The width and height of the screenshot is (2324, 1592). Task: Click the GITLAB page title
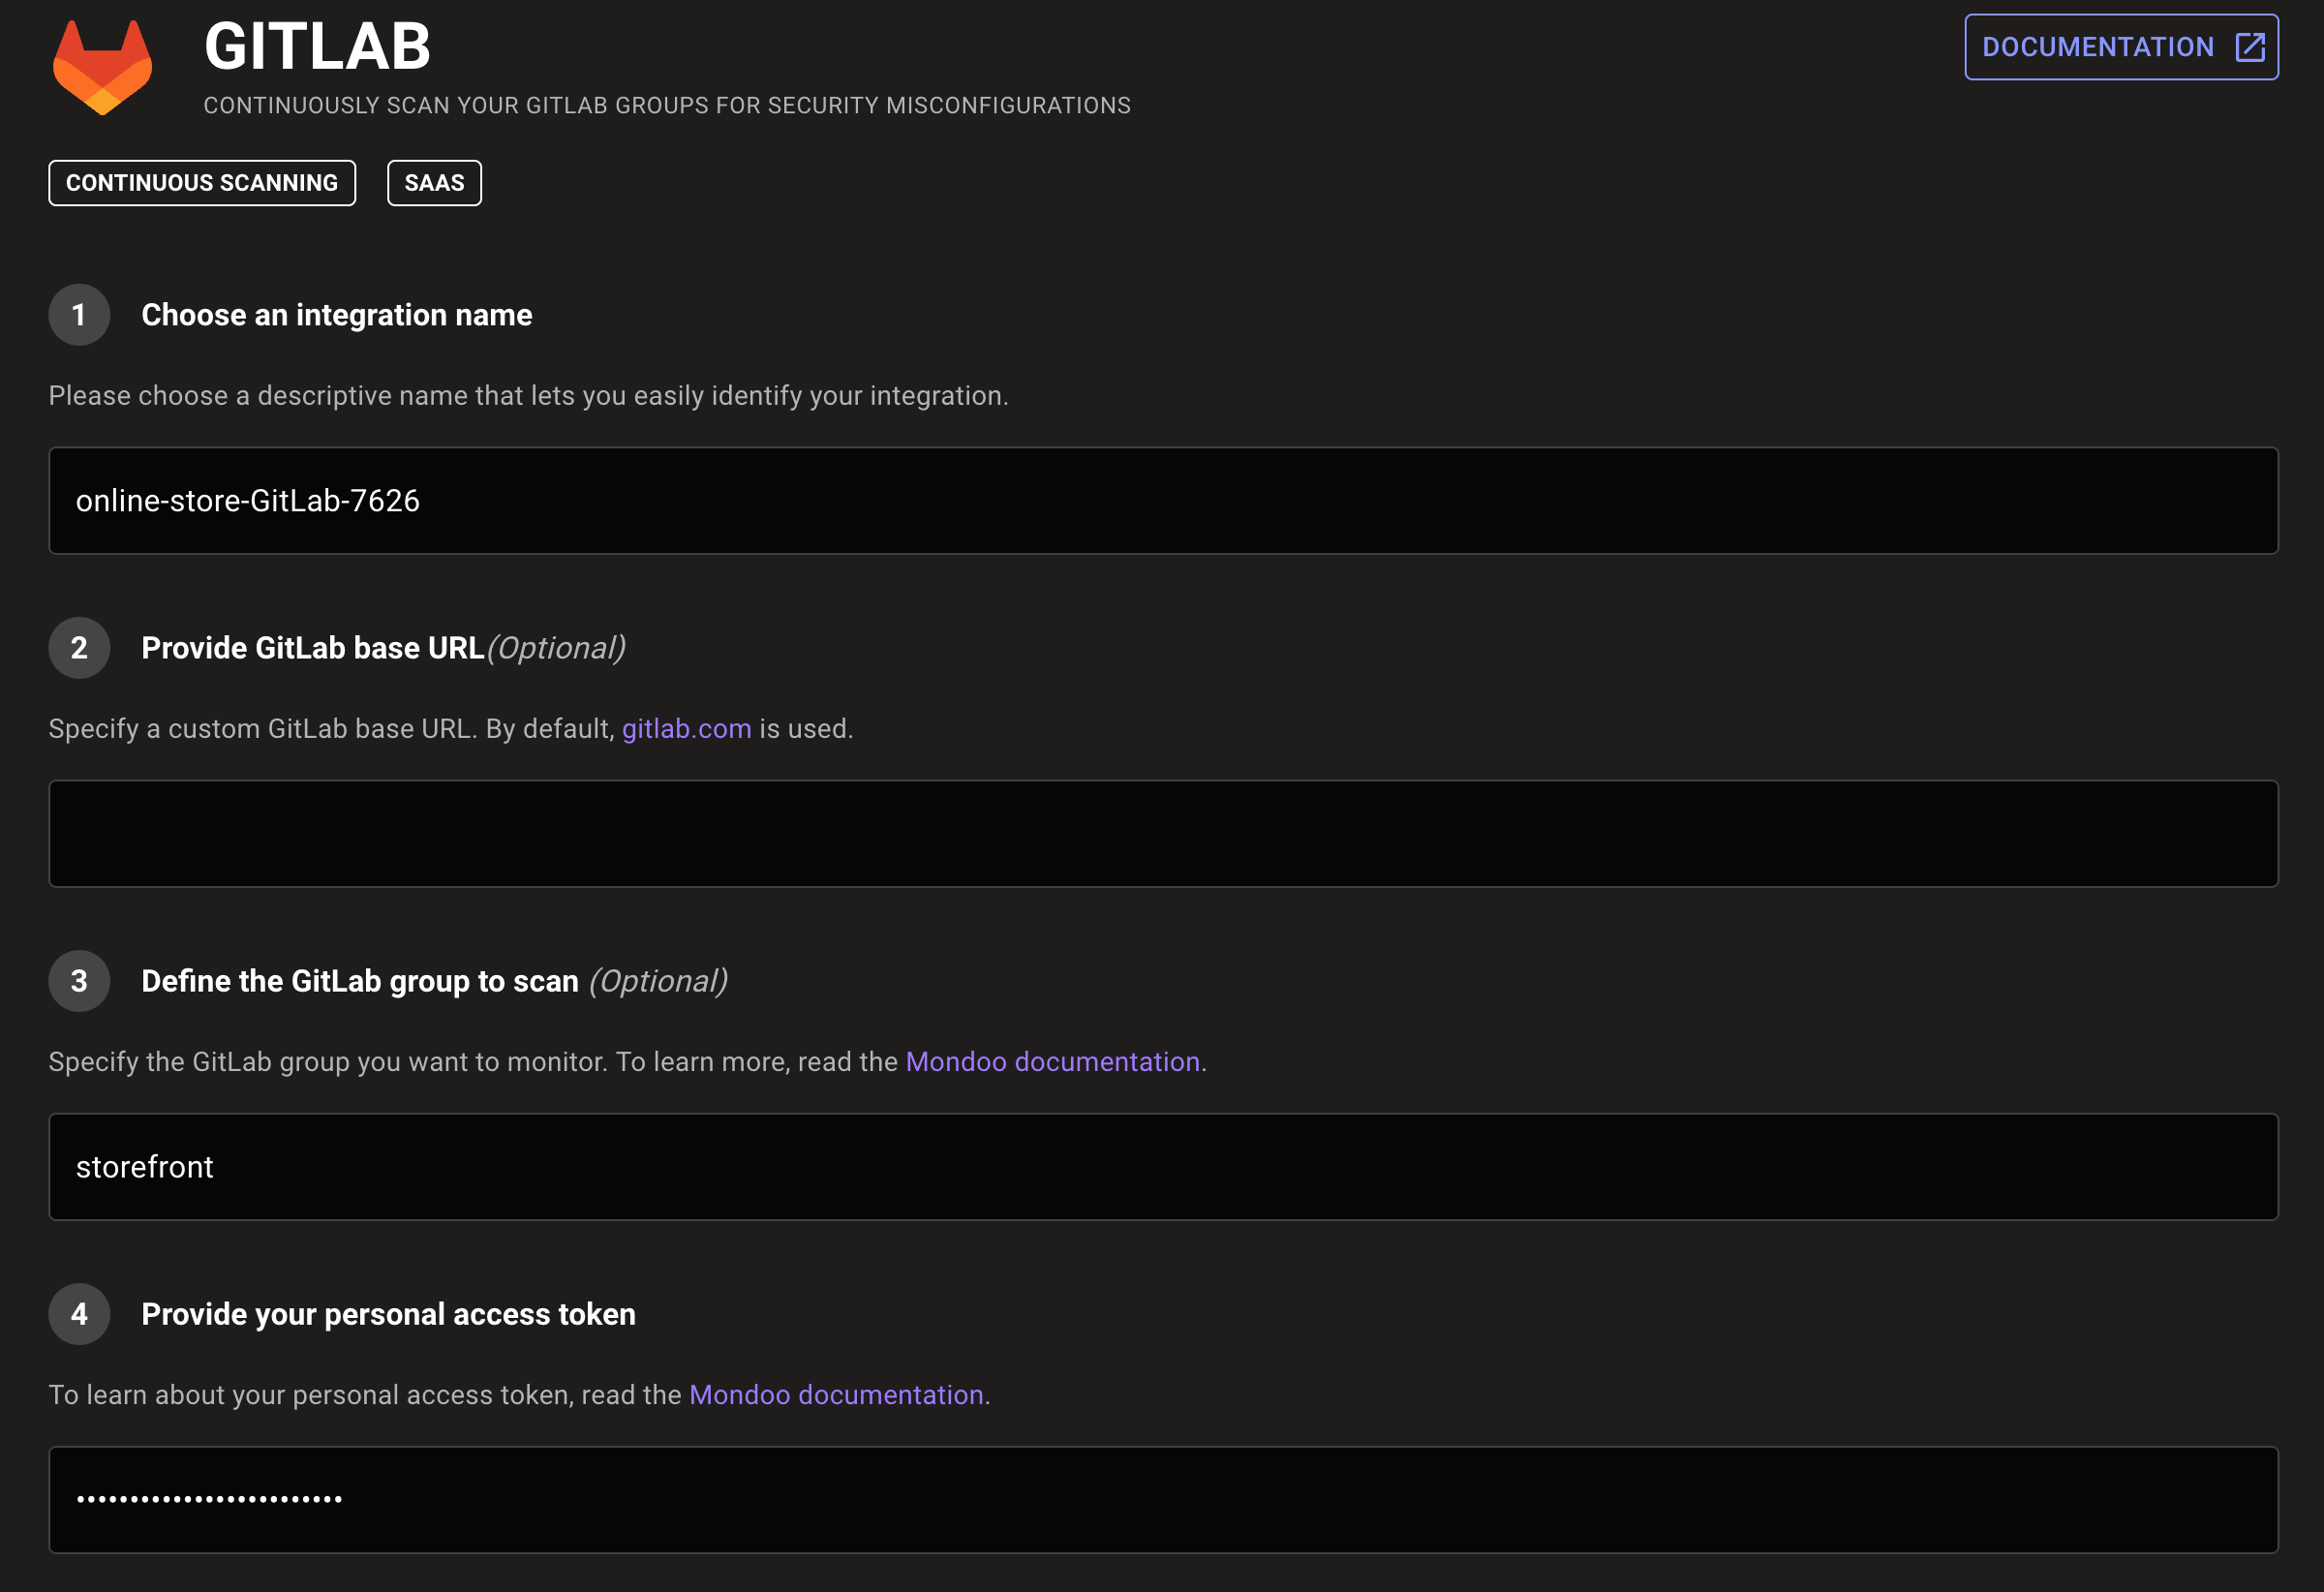(x=317, y=47)
